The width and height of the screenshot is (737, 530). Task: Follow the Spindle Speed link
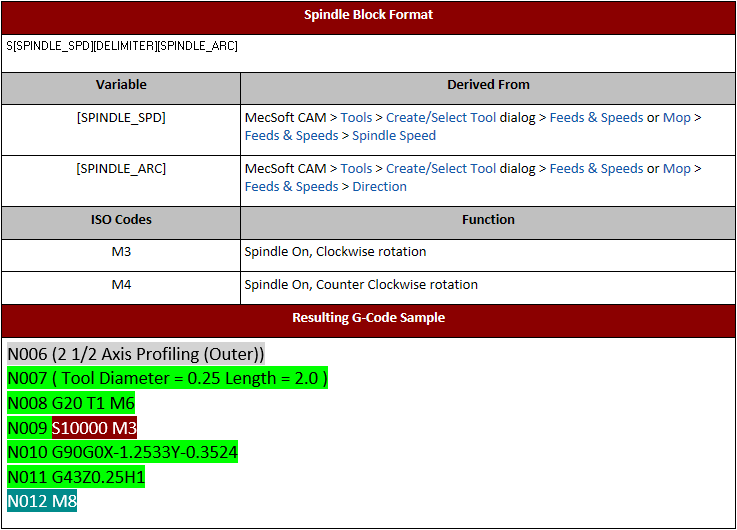coord(394,135)
